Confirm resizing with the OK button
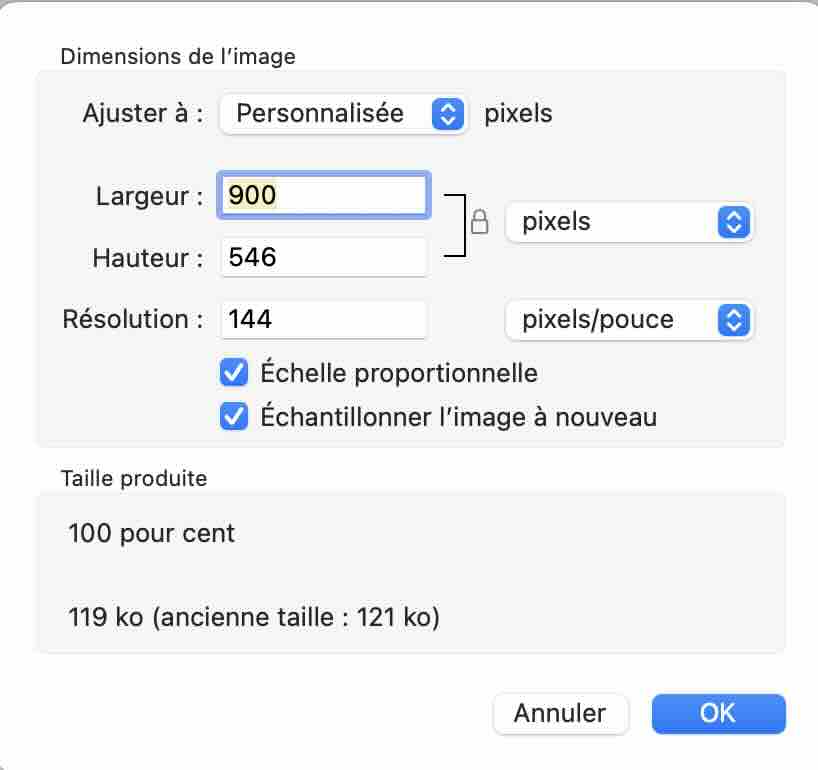818x770 pixels. (x=718, y=713)
